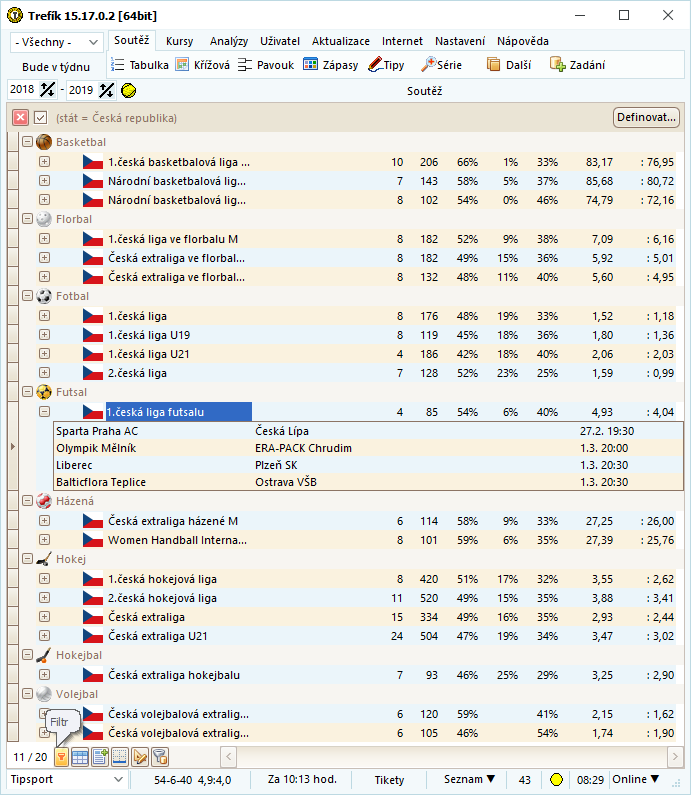
Task: Click the Filtr funnel icon
Action: tap(61, 757)
